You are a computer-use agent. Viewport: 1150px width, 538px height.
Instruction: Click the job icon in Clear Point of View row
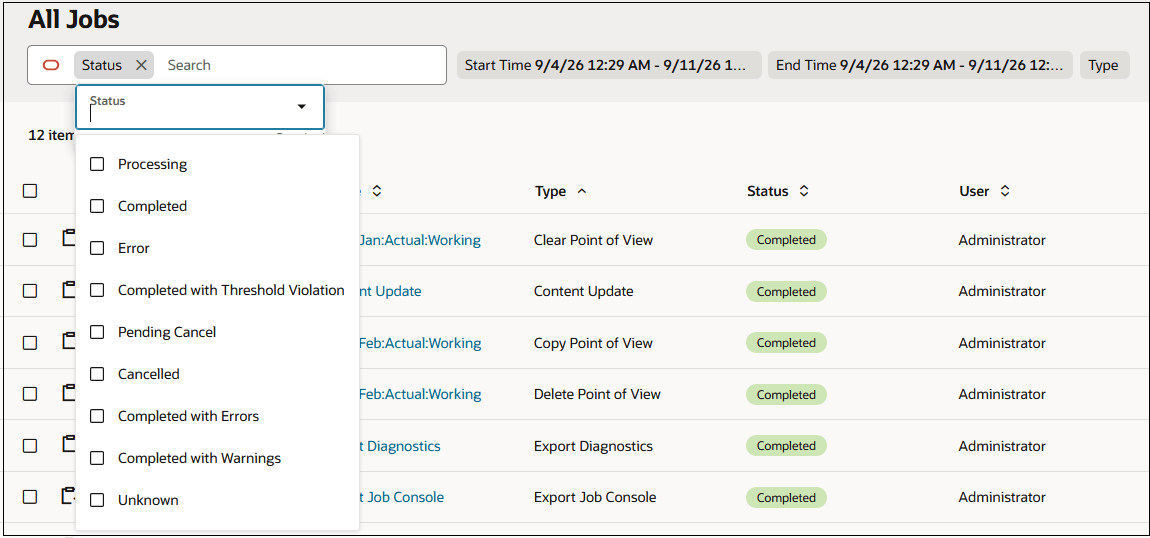point(68,237)
